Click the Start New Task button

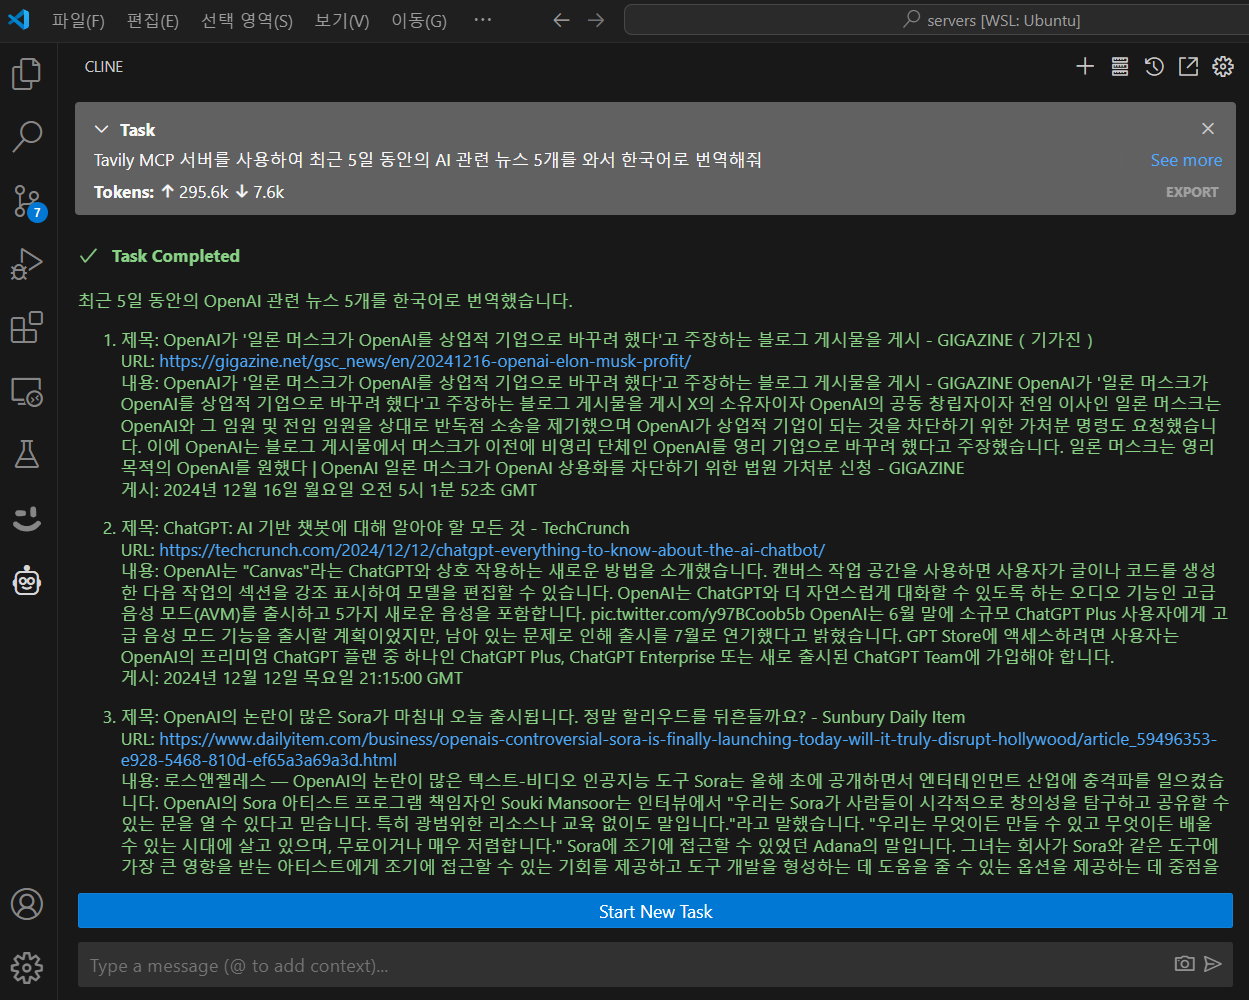655,911
